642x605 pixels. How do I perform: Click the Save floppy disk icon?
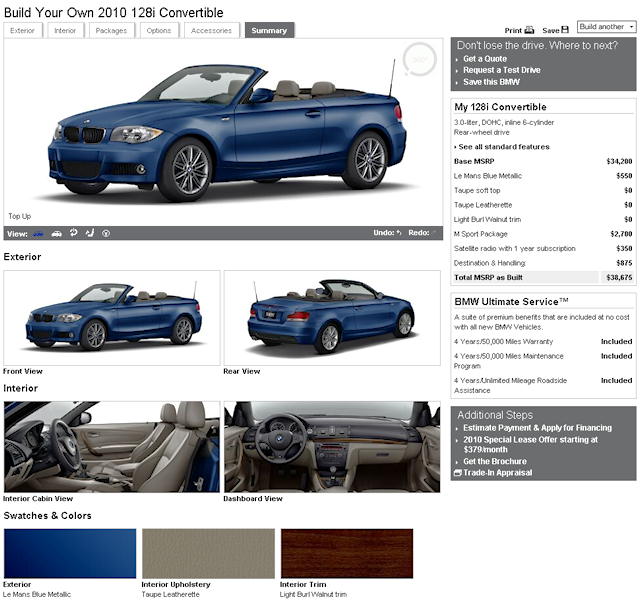click(x=565, y=30)
